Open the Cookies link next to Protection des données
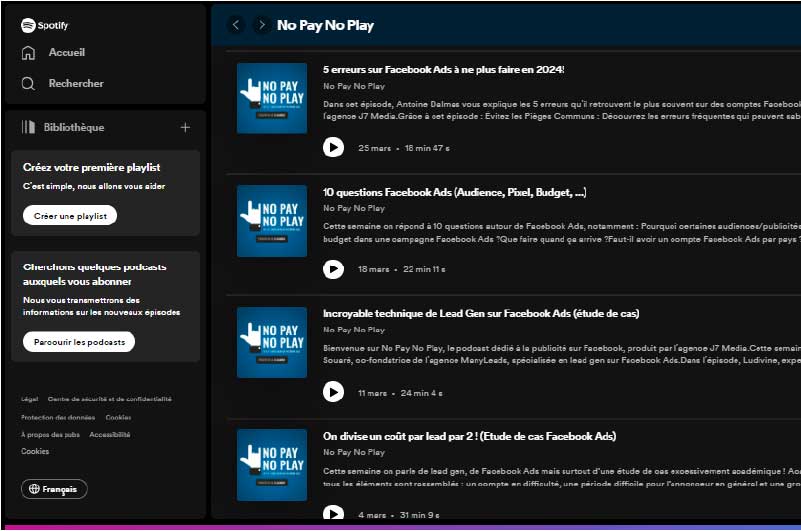This screenshot has width=801, height=531. click(119, 418)
